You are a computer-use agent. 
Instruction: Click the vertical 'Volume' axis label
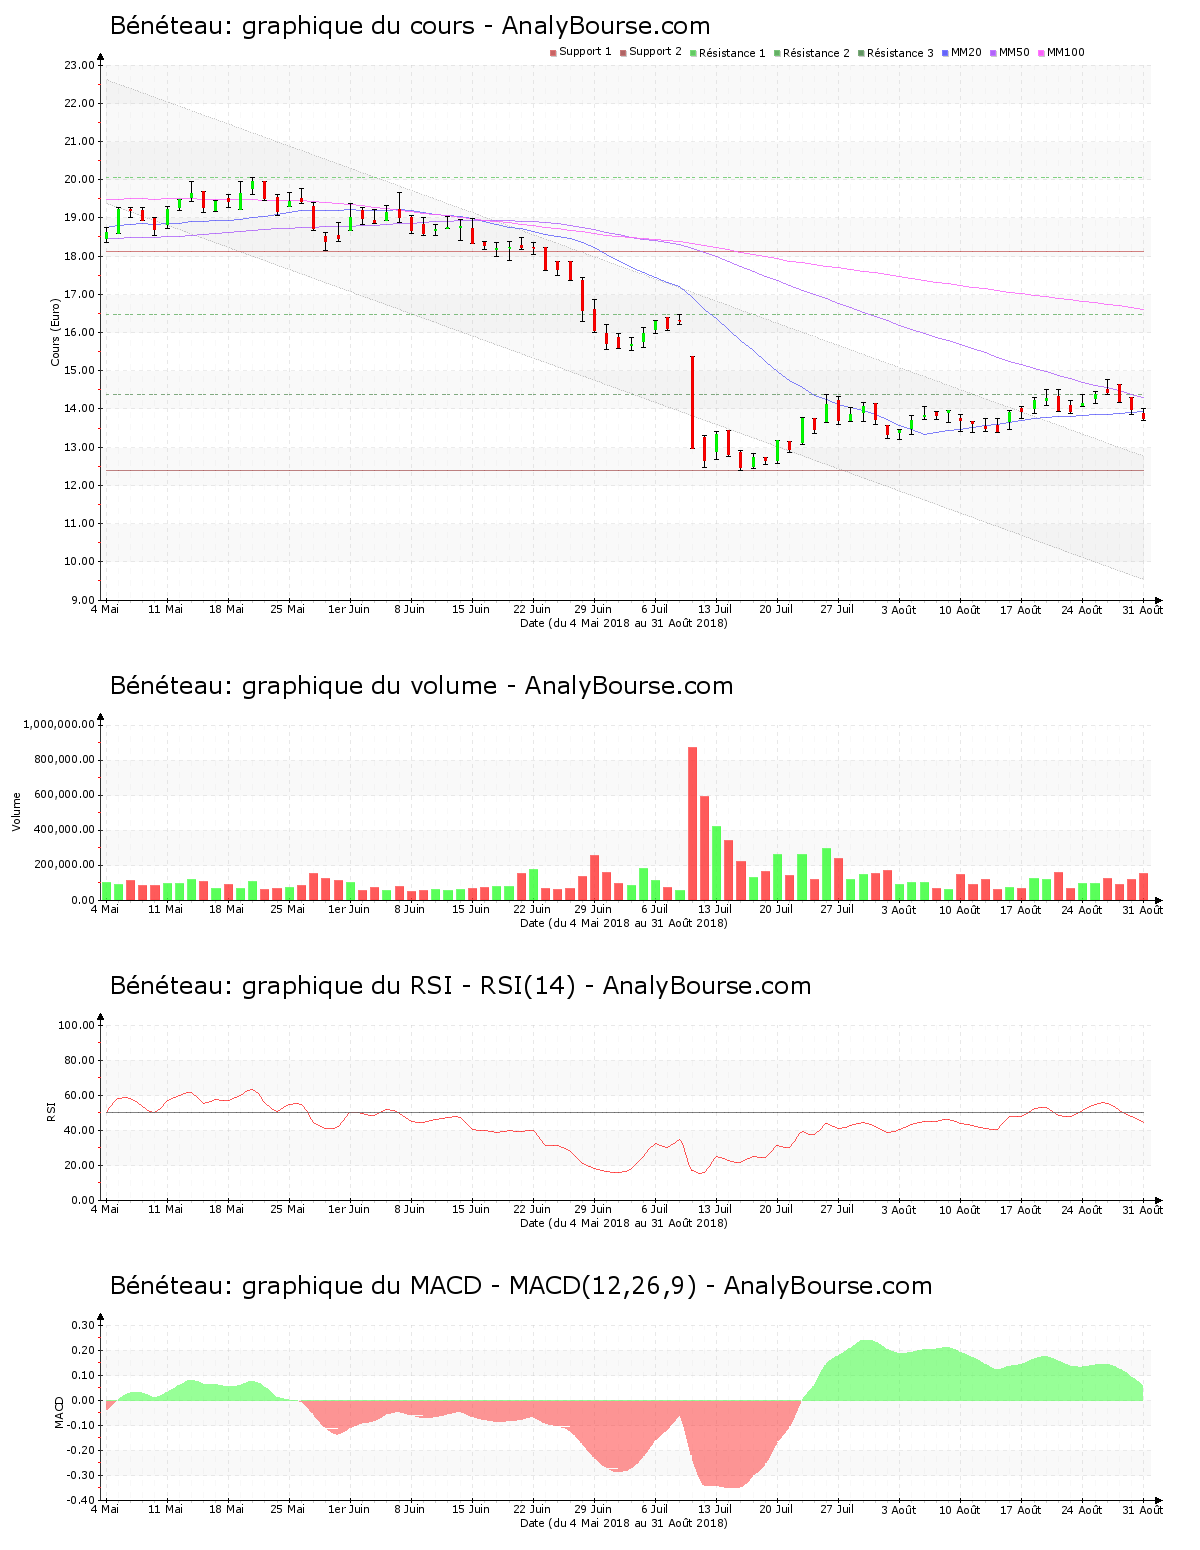tap(16, 811)
